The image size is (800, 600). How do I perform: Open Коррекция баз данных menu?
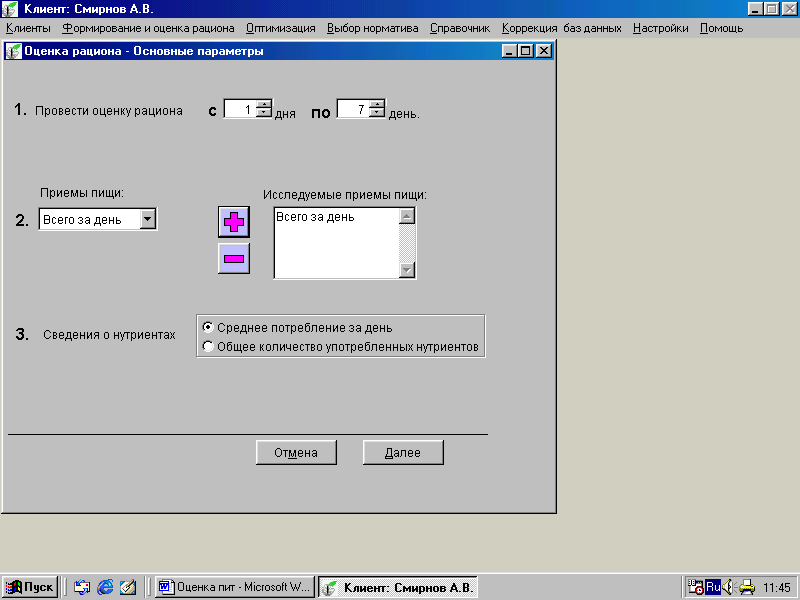(x=562, y=29)
